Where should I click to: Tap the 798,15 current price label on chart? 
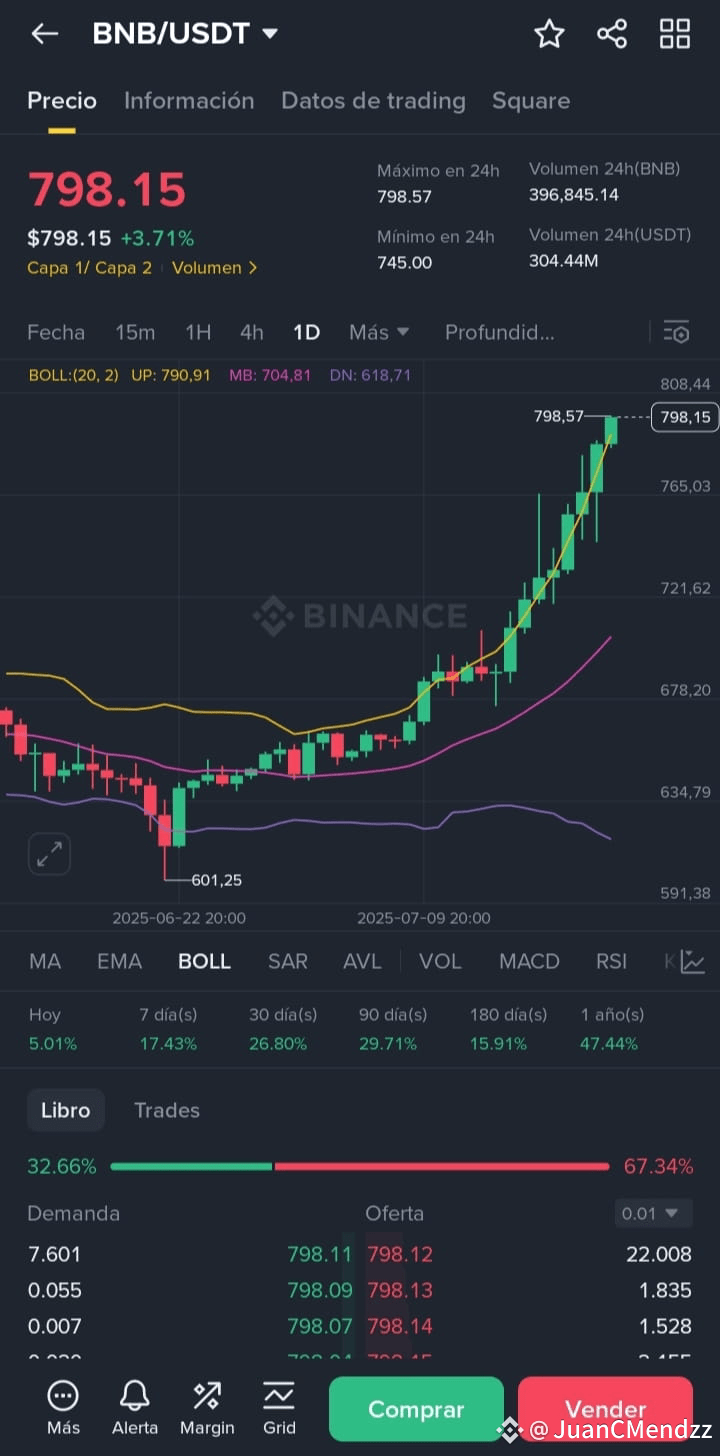[685, 417]
